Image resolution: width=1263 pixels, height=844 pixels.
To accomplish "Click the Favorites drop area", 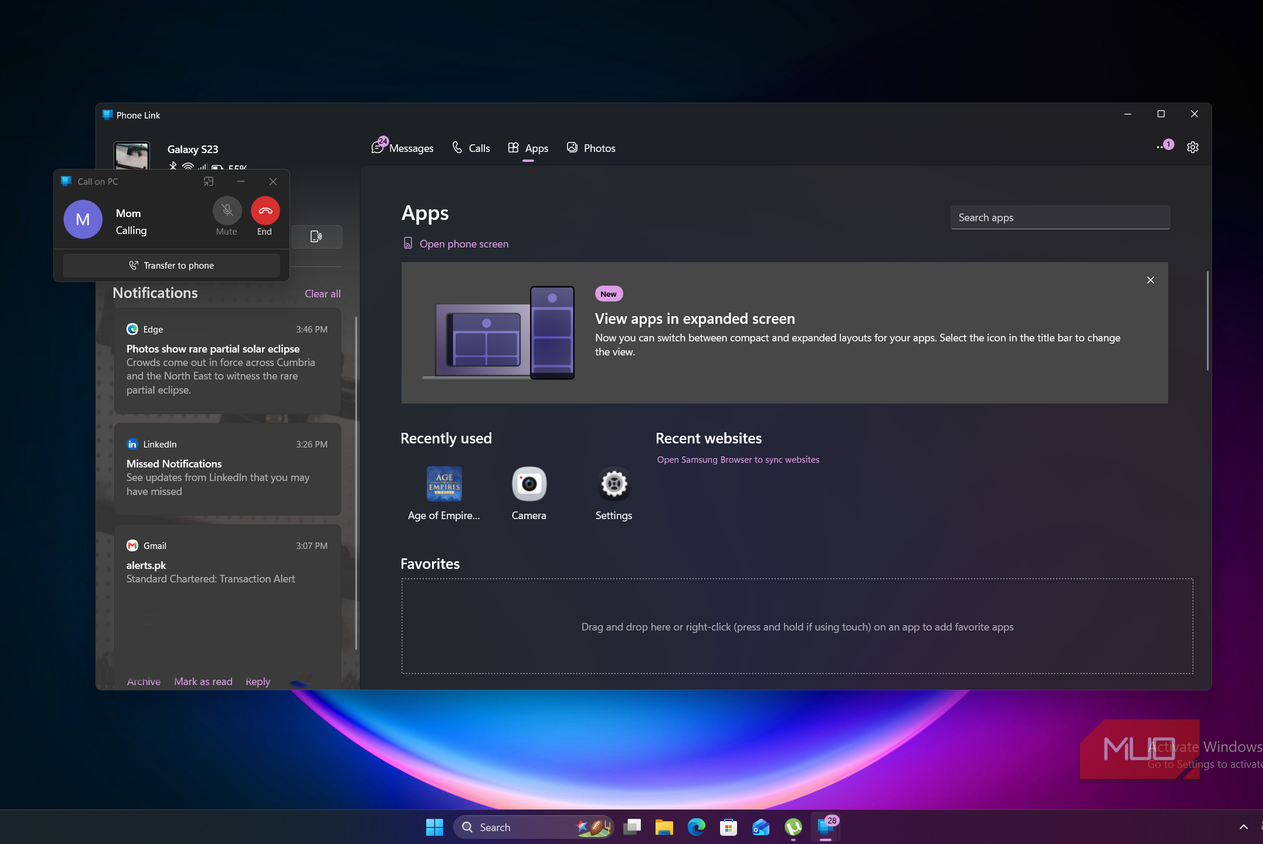I will [797, 626].
